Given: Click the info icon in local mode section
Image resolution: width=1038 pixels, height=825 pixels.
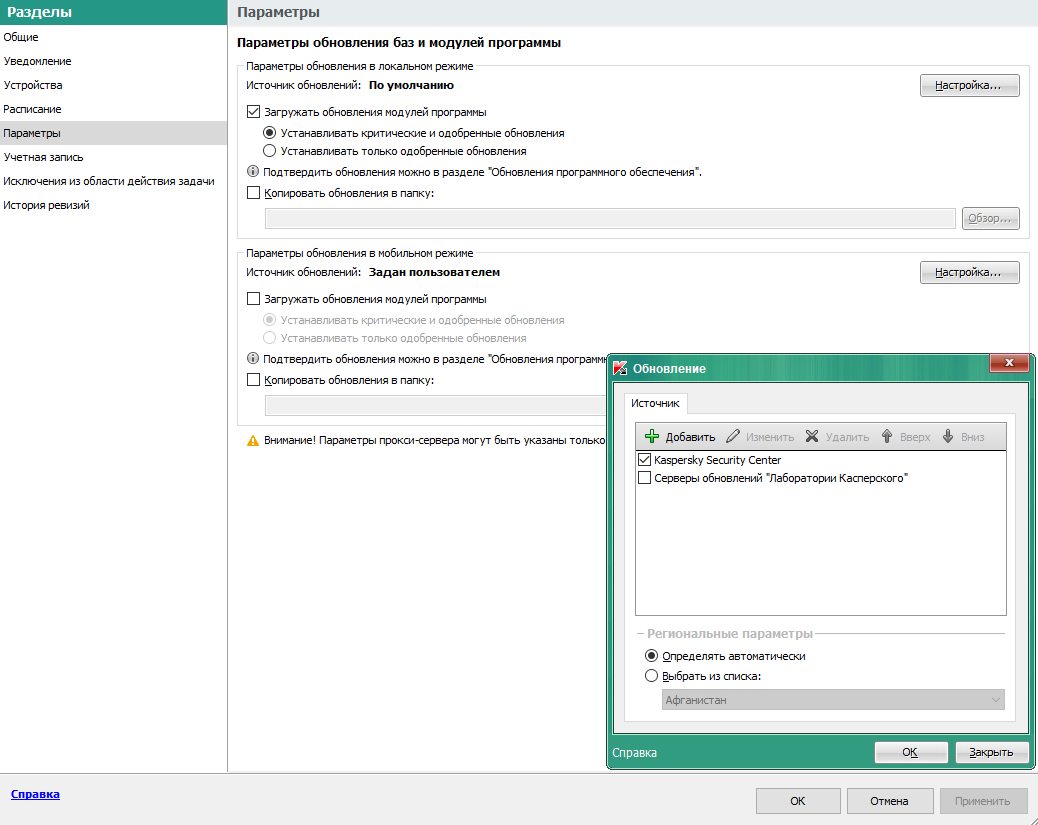Looking at the screenshot, I should click(253, 171).
